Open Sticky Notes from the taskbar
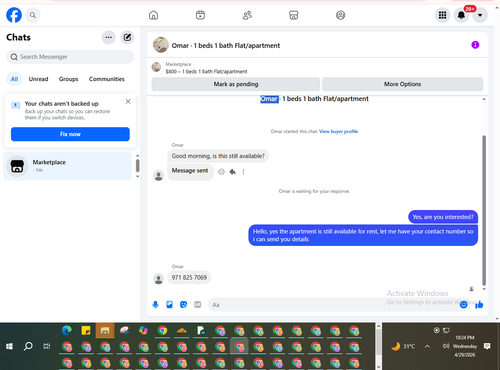The width and height of the screenshot is (500, 370). point(86,331)
